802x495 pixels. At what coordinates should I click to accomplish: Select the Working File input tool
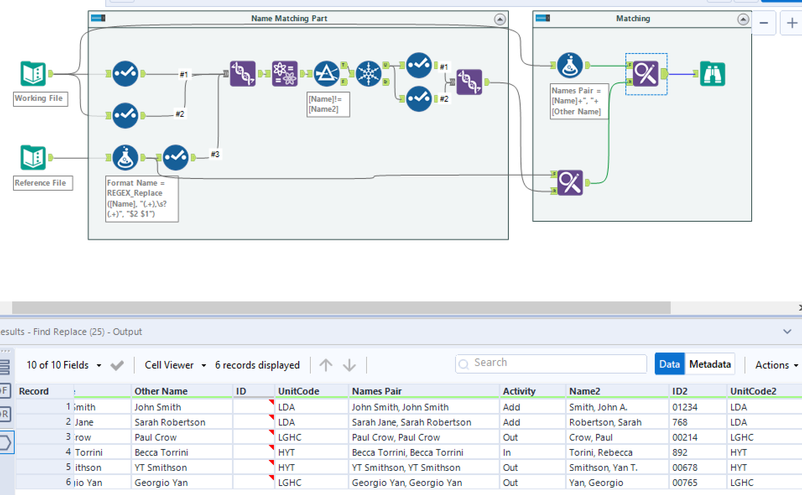coord(33,74)
